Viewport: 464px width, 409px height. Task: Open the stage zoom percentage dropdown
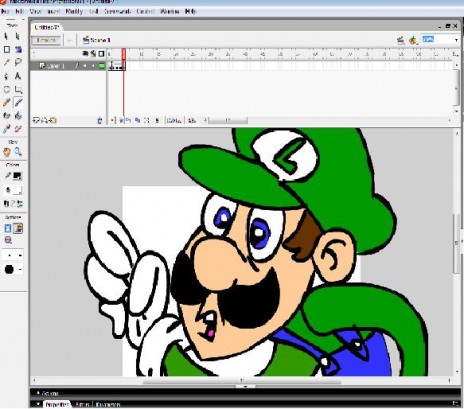441,40
